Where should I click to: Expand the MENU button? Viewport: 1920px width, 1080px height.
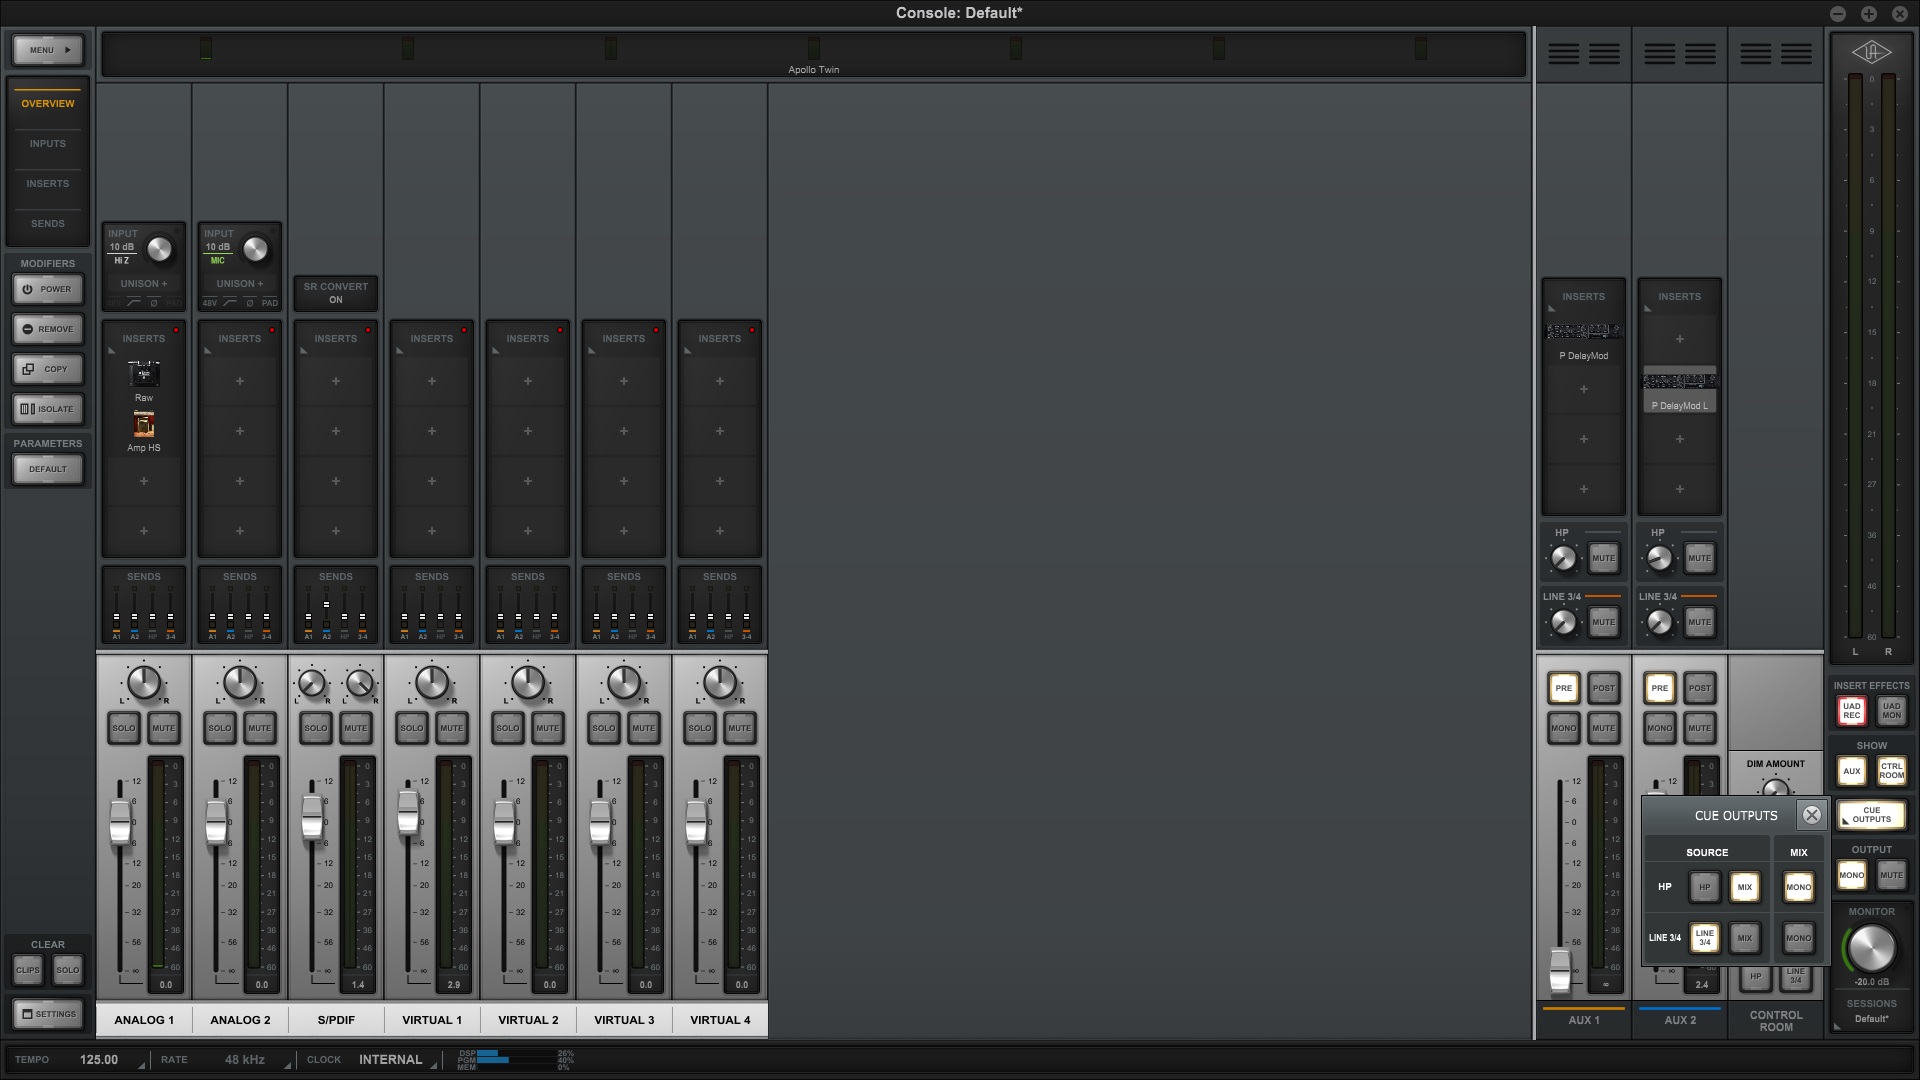click(47, 50)
